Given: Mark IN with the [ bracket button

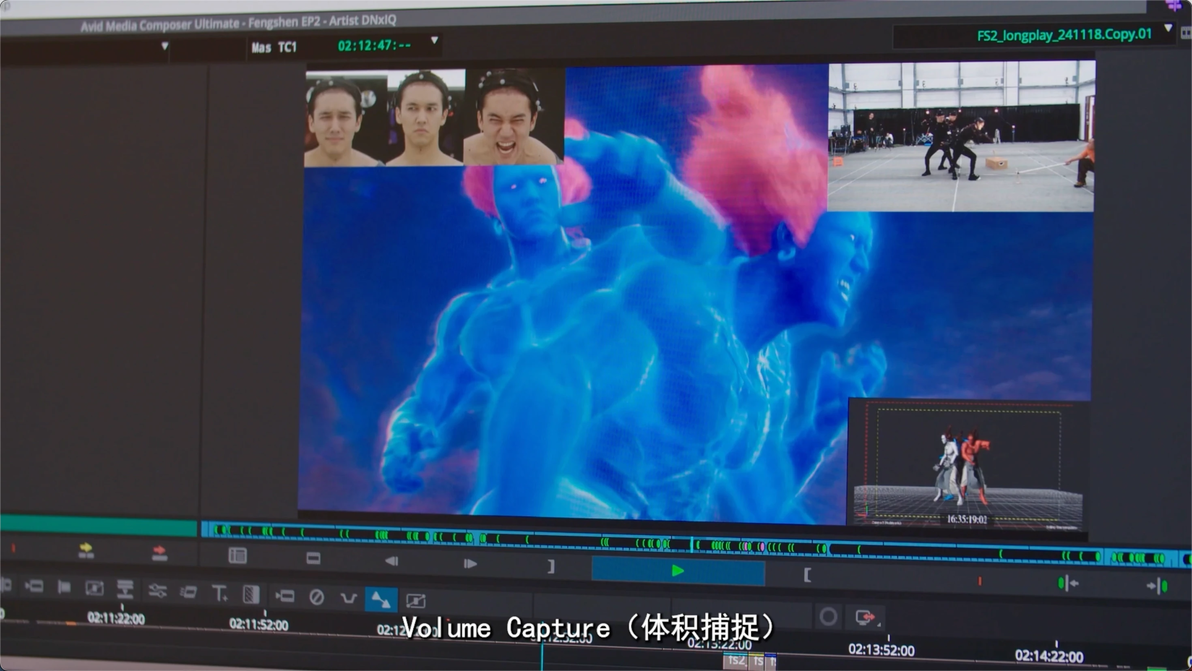Looking at the screenshot, I should [807, 575].
